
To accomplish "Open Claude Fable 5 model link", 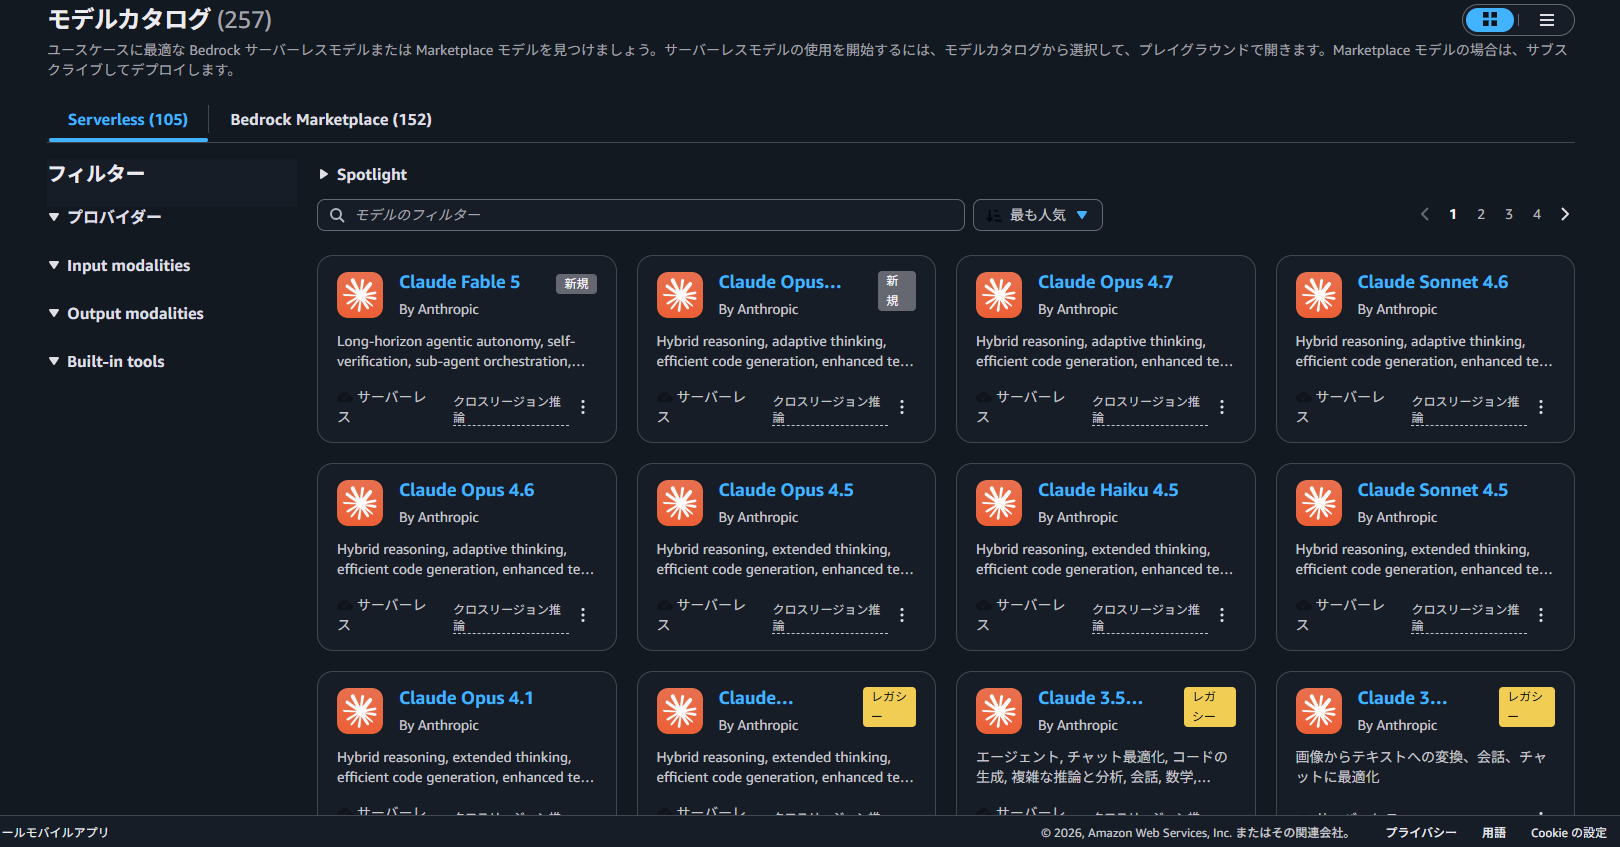I will (x=459, y=282).
